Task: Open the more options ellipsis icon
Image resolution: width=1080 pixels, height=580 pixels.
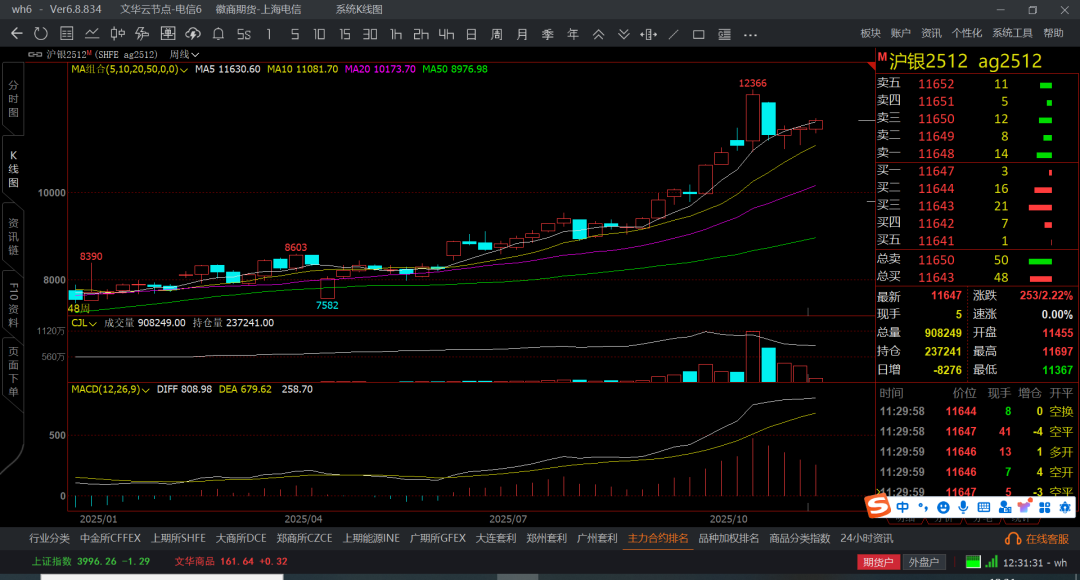Action: click(750, 34)
